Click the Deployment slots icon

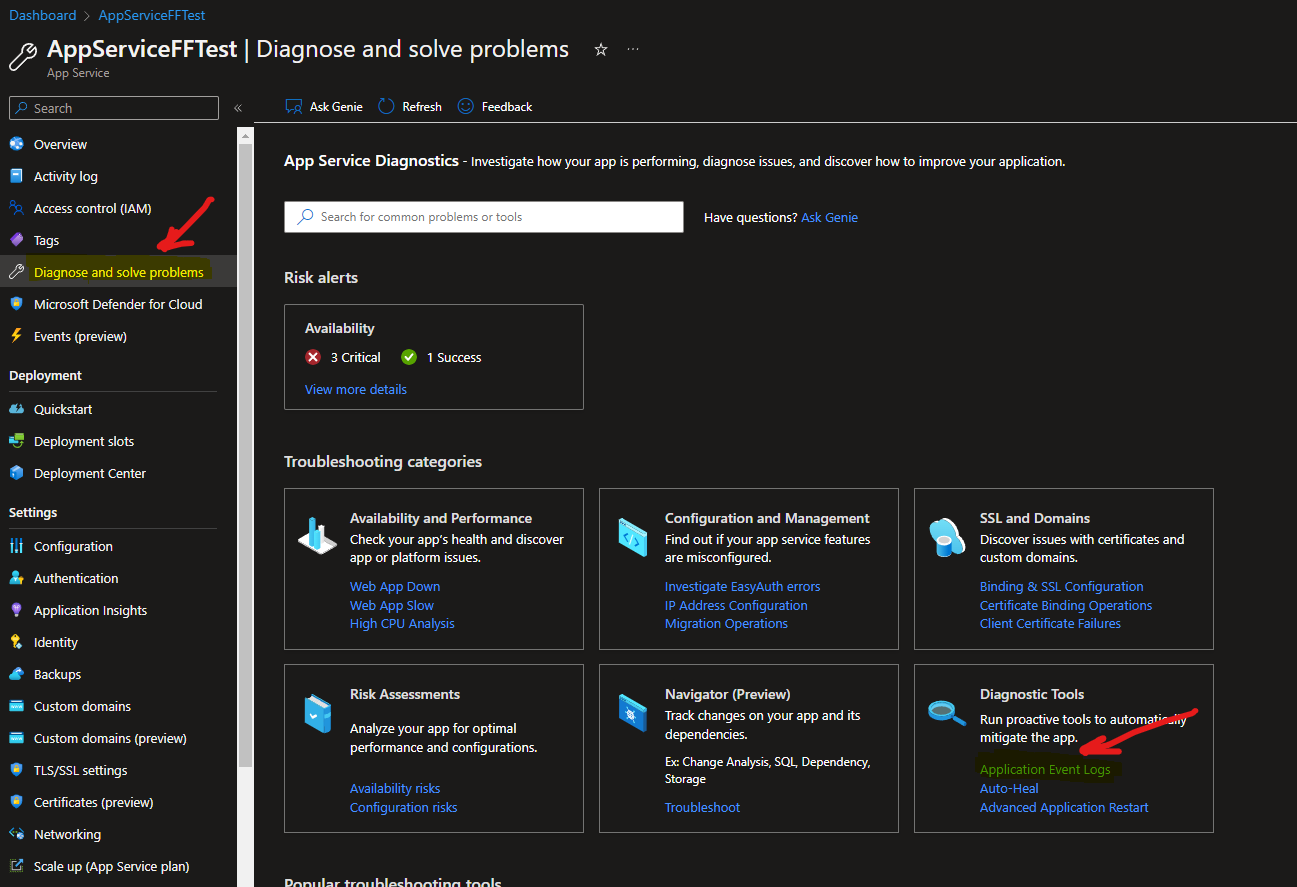16,441
